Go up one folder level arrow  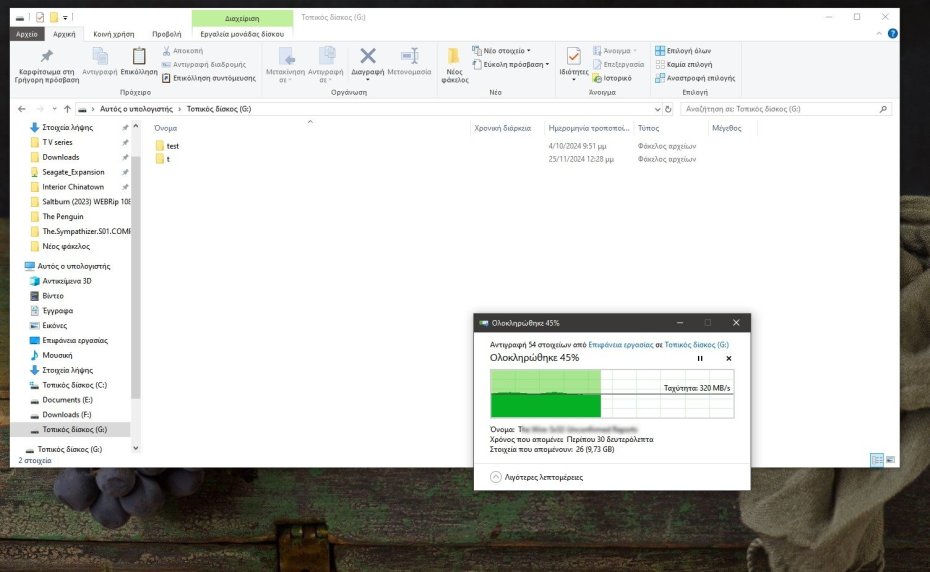[x=67, y=109]
